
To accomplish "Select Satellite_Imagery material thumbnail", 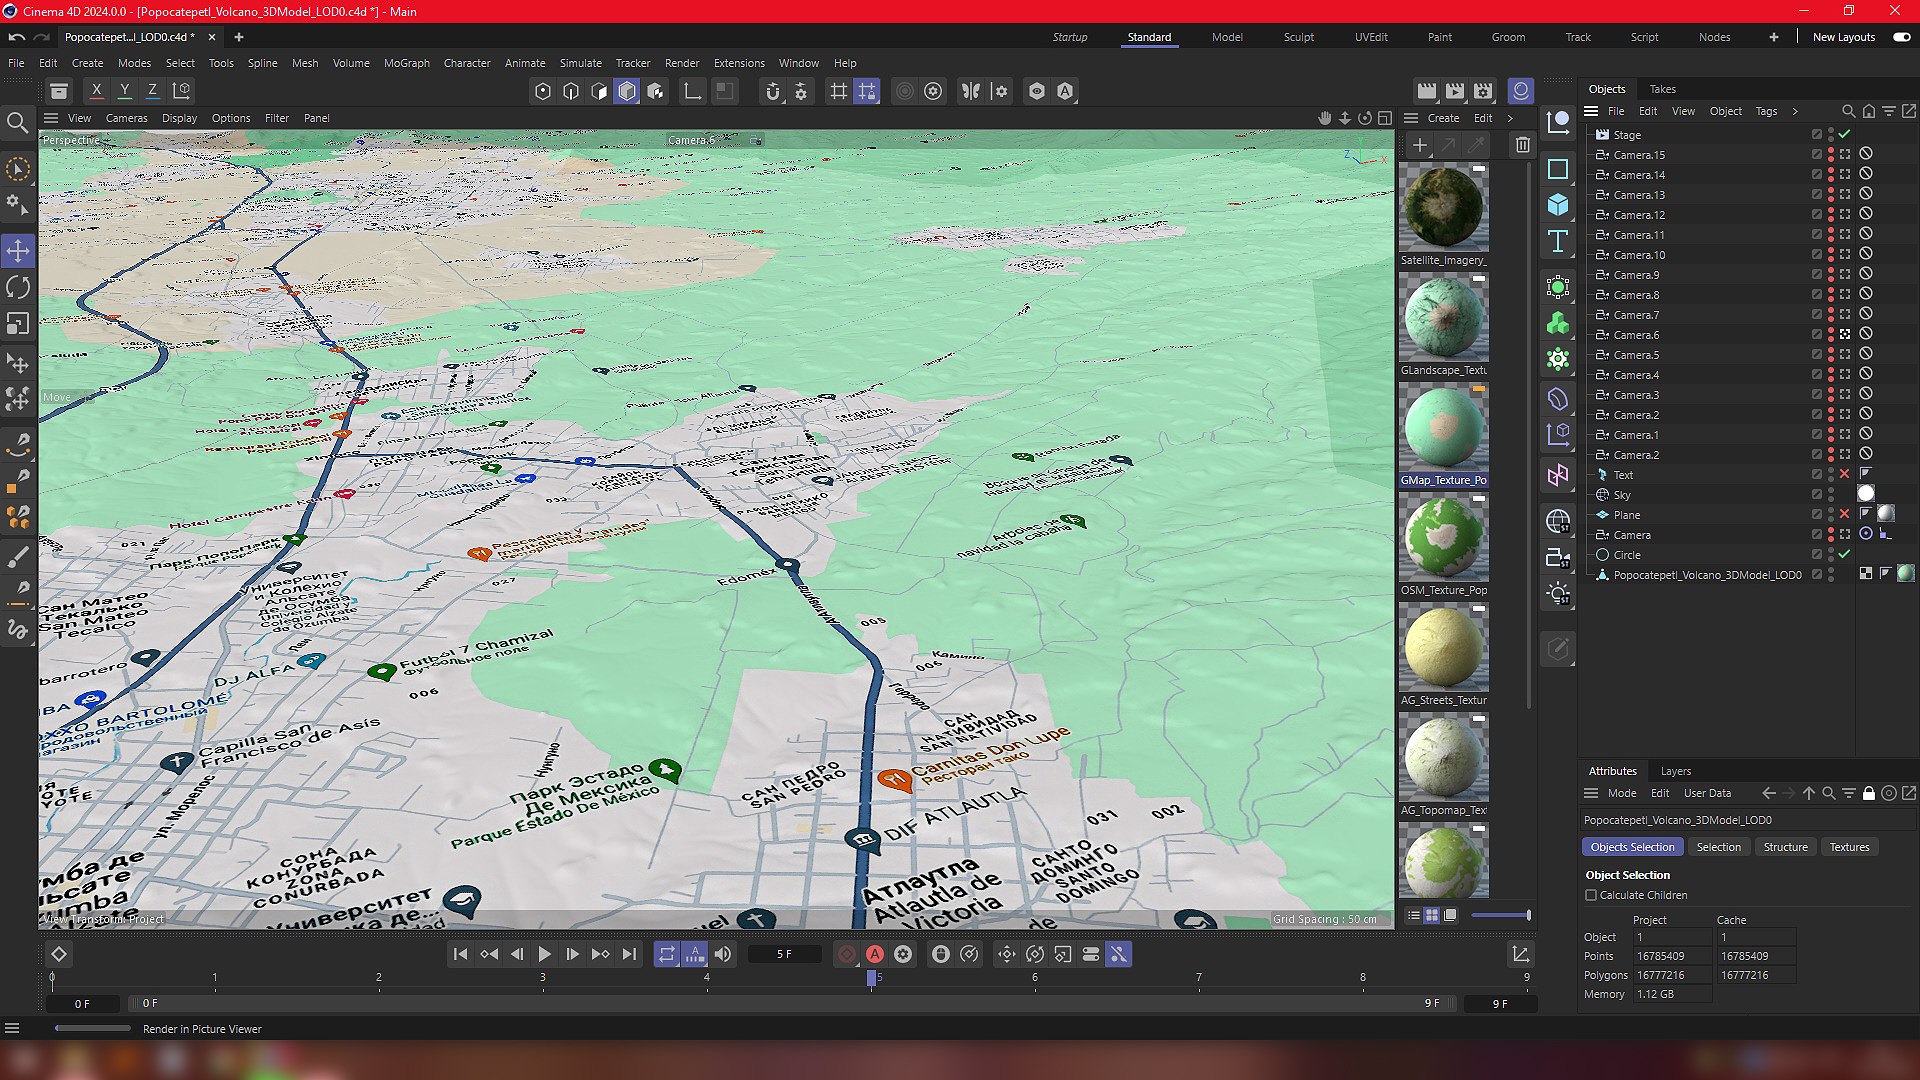I will pyautogui.click(x=1444, y=208).
